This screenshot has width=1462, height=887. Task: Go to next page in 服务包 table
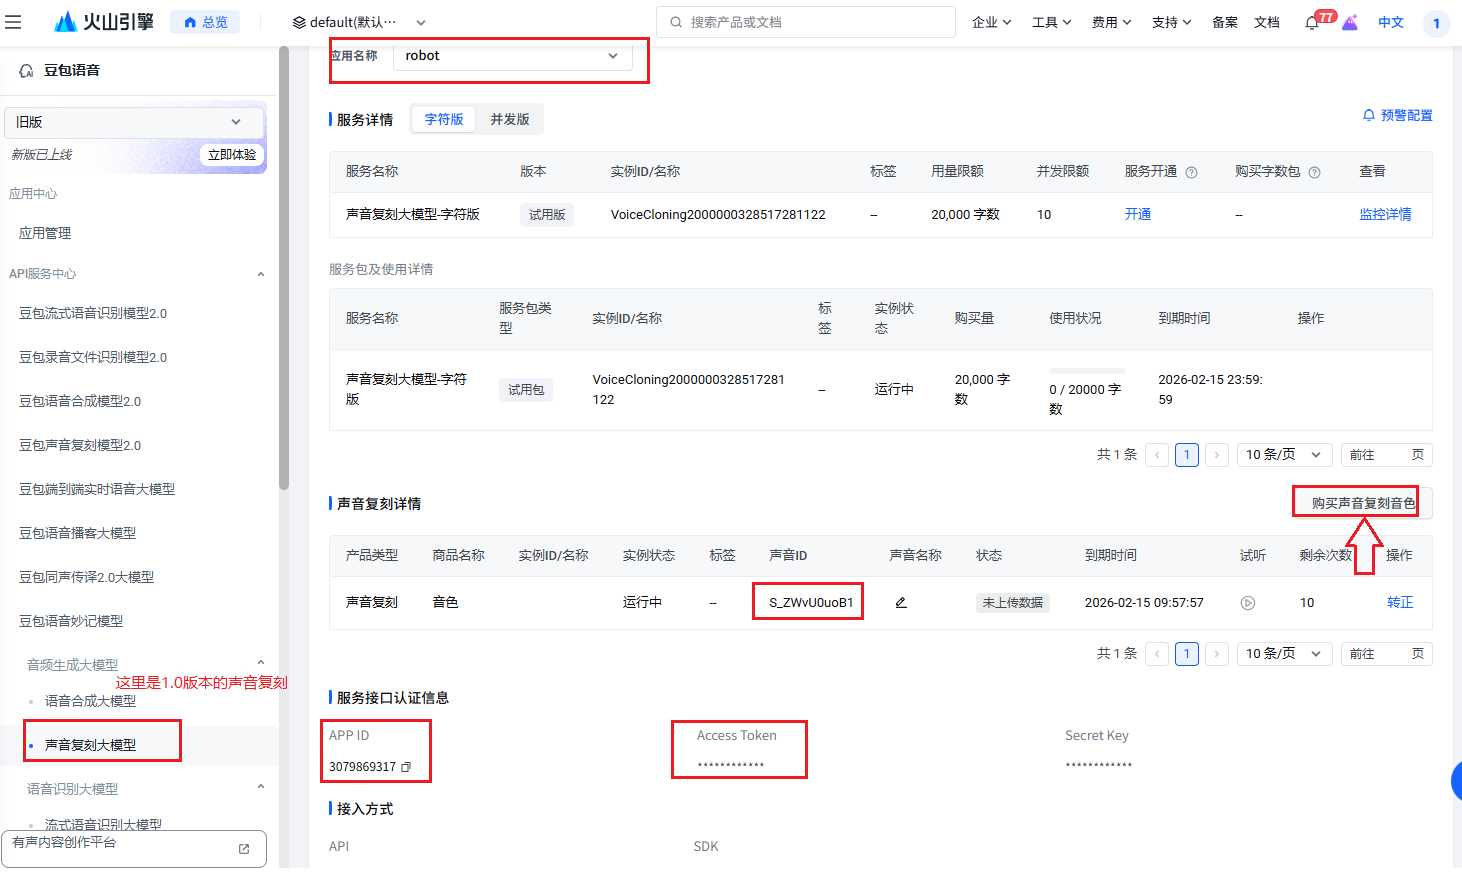coord(1217,455)
